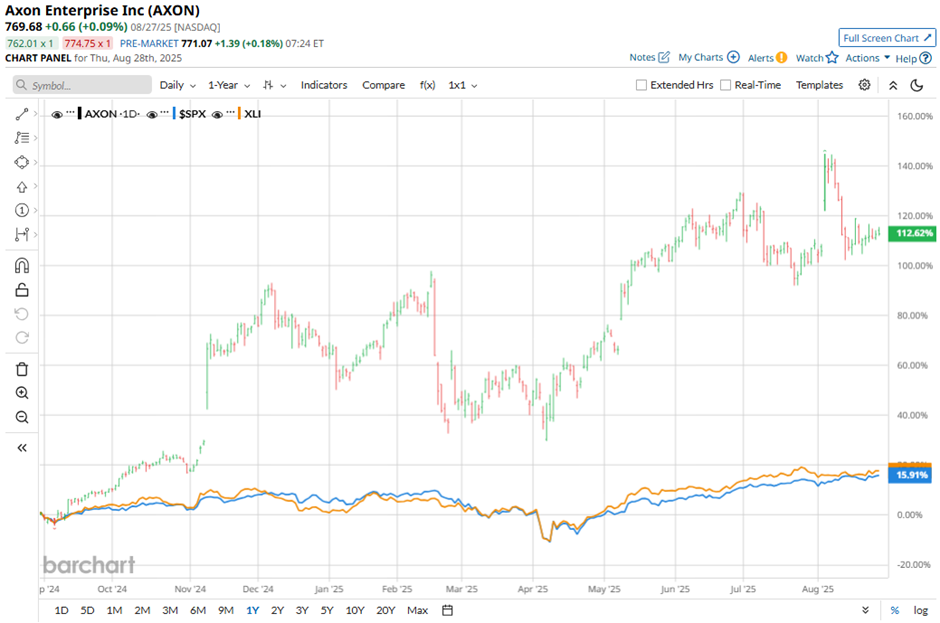
Task: Open the Compare menu
Action: [383, 85]
